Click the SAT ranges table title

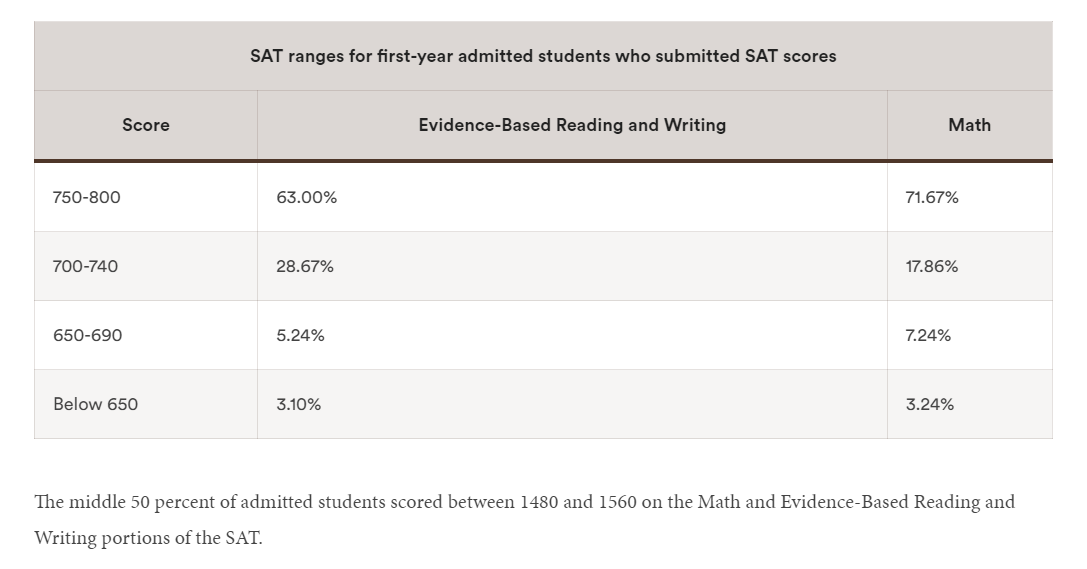pyautogui.click(x=543, y=57)
